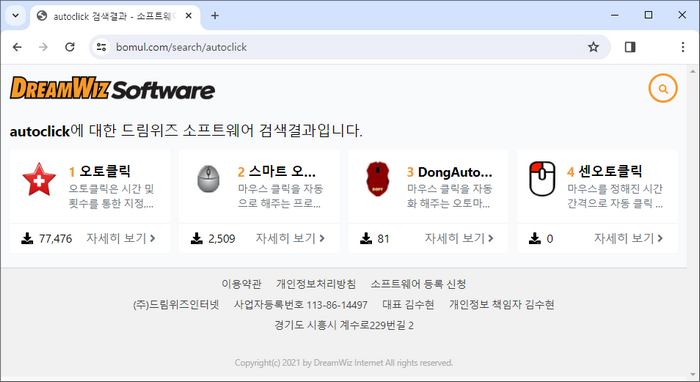The height and width of the screenshot is (382, 700).
Task: Go back with the browser back arrow
Action: [17, 47]
